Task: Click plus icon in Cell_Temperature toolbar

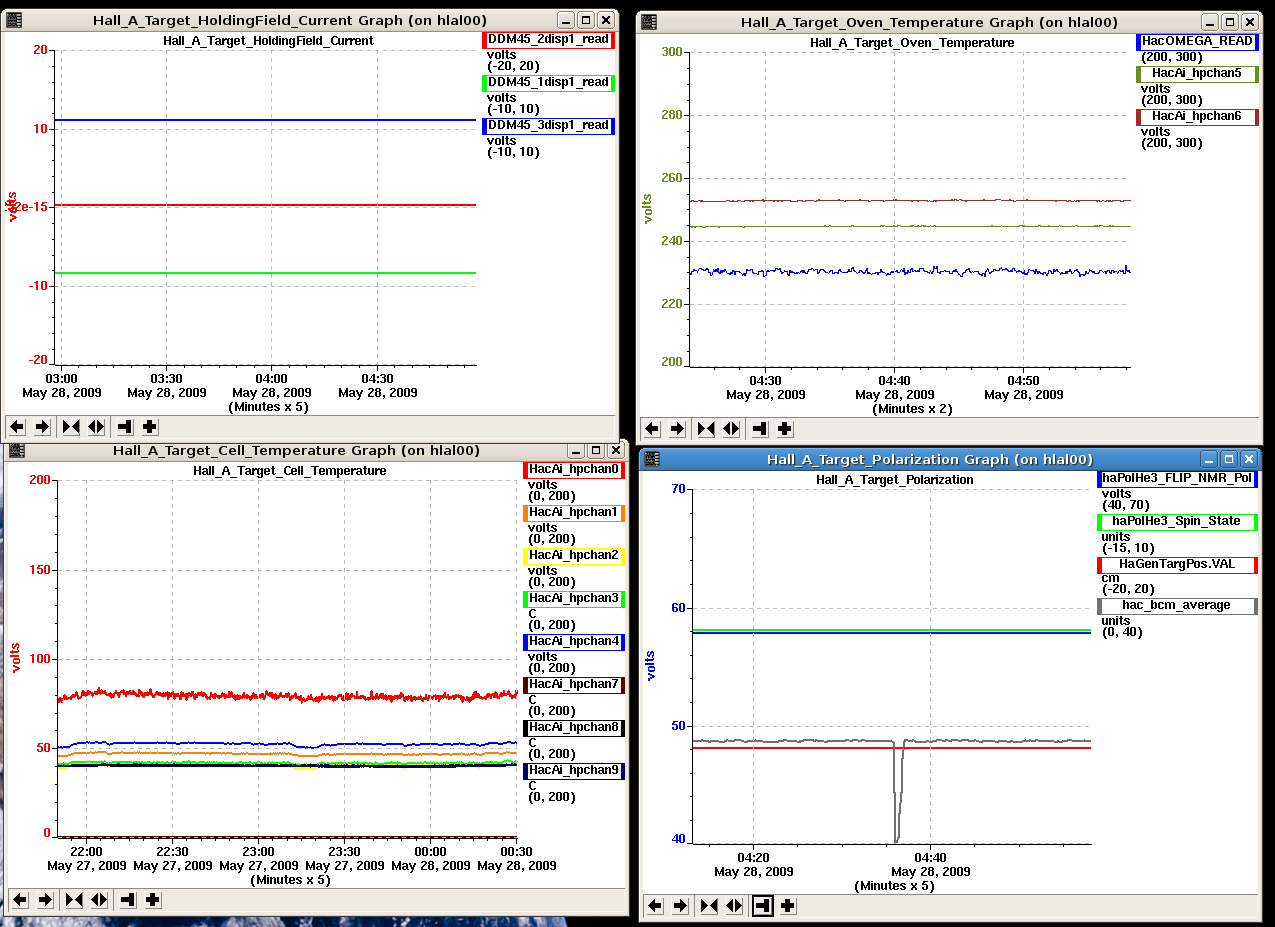Action: [152, 900]
